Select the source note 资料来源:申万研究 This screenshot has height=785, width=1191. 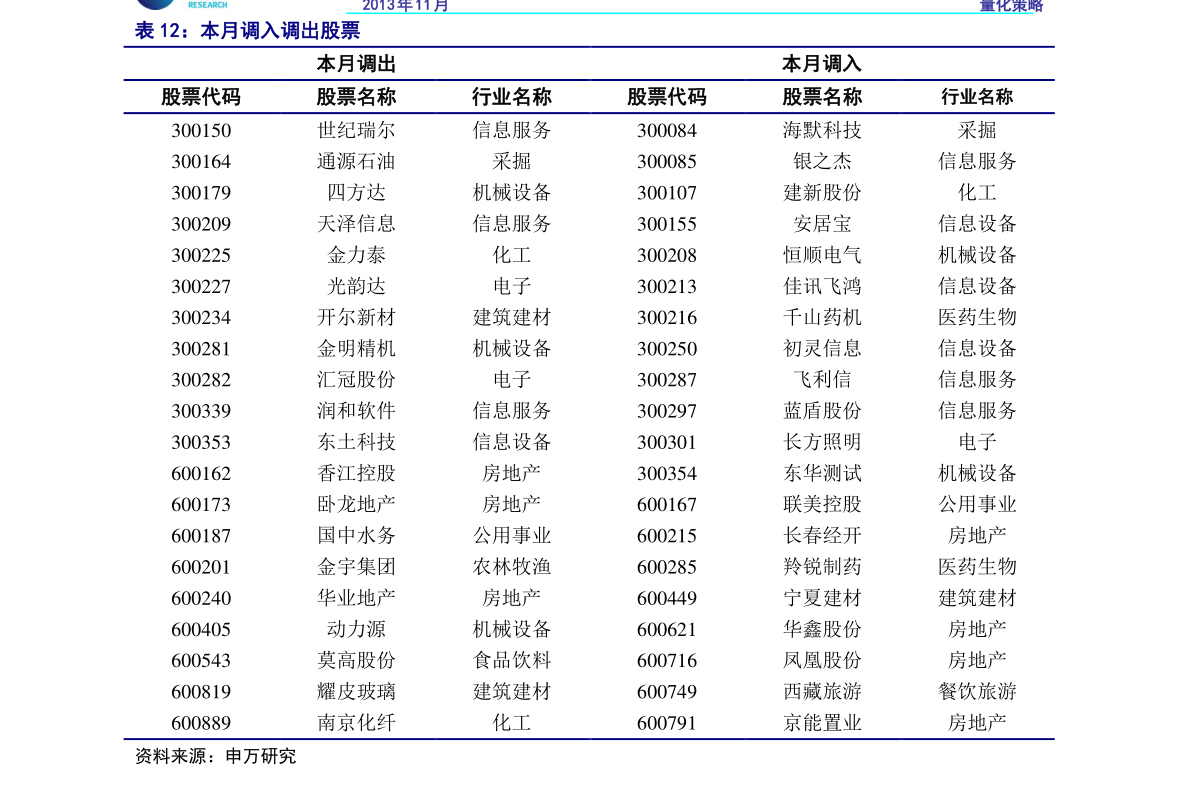click(216, 756)
